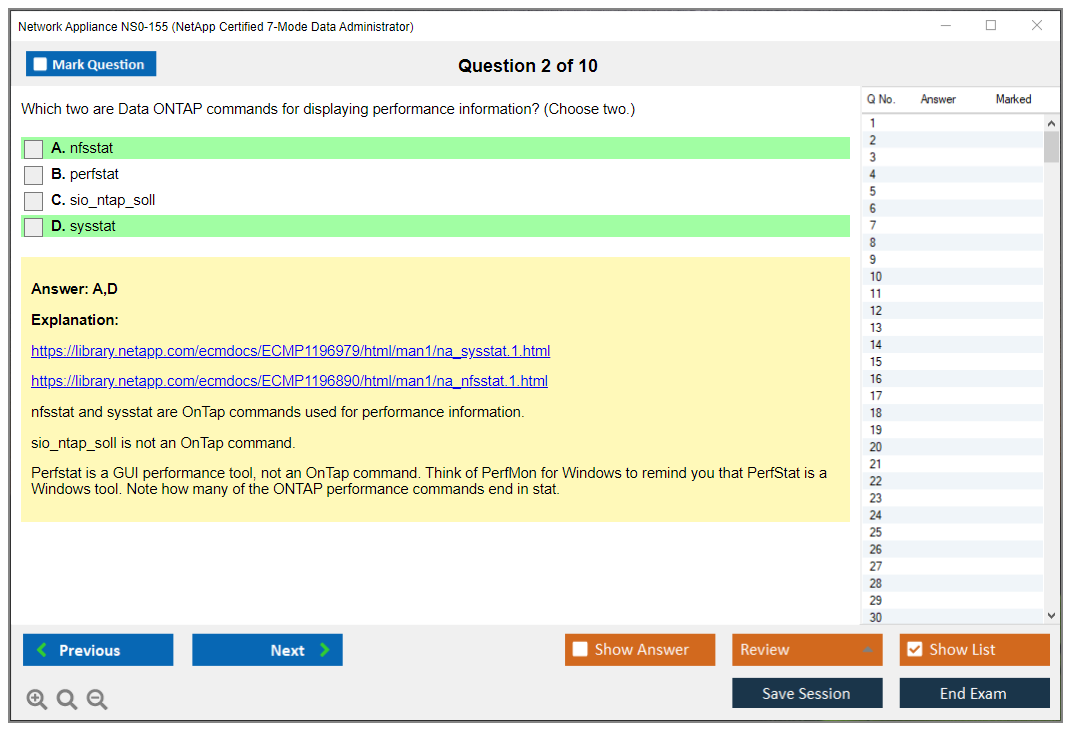Toggle the Show List checkbox
Screen dimensions: 1075x735
pos(914,650)
